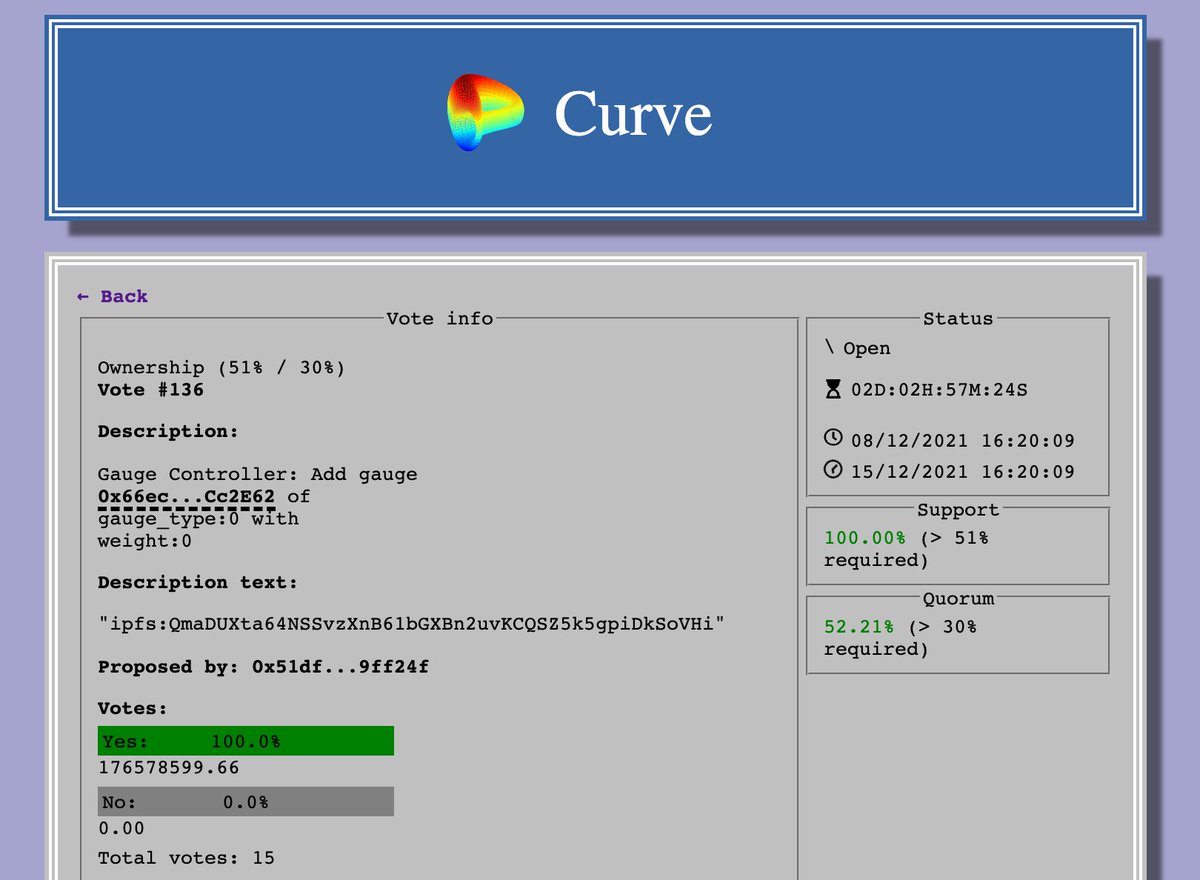Click the remaining time 02D:02H:57M:24S

939,390
